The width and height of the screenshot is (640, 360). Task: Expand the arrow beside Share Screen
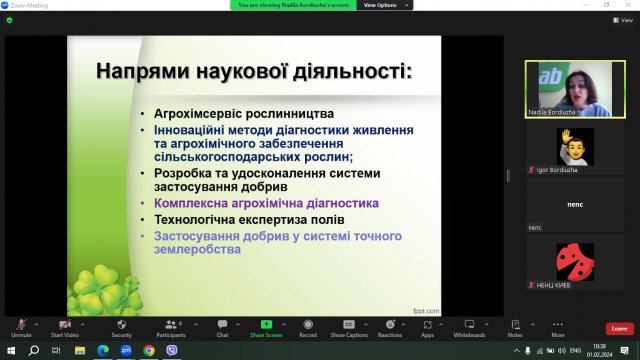[284, 324]
